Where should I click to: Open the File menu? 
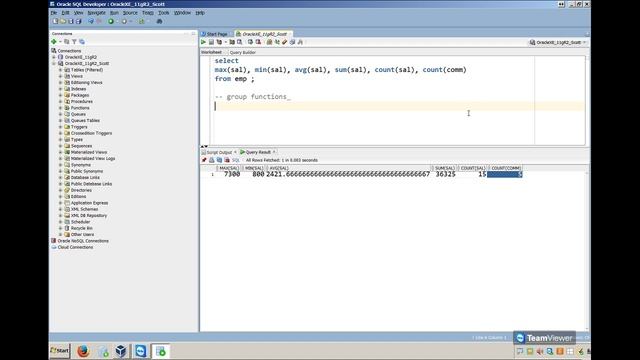[x=53, y=13]
